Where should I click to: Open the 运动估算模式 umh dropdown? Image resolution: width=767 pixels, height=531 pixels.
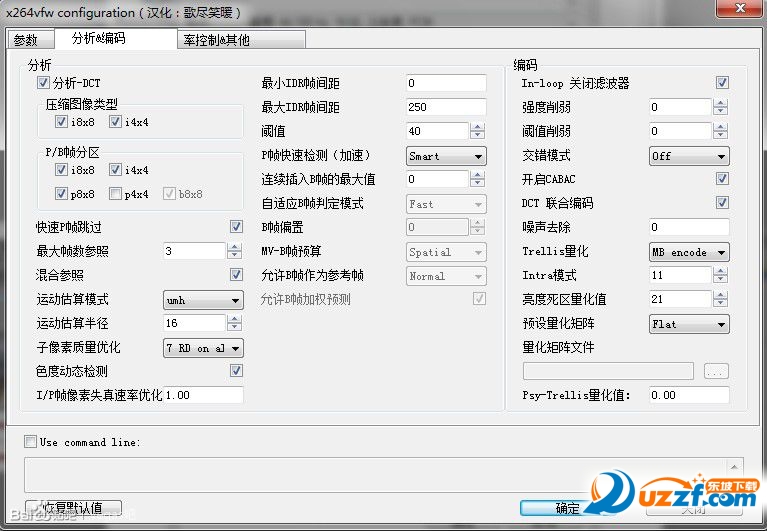[x=203, y=300]
